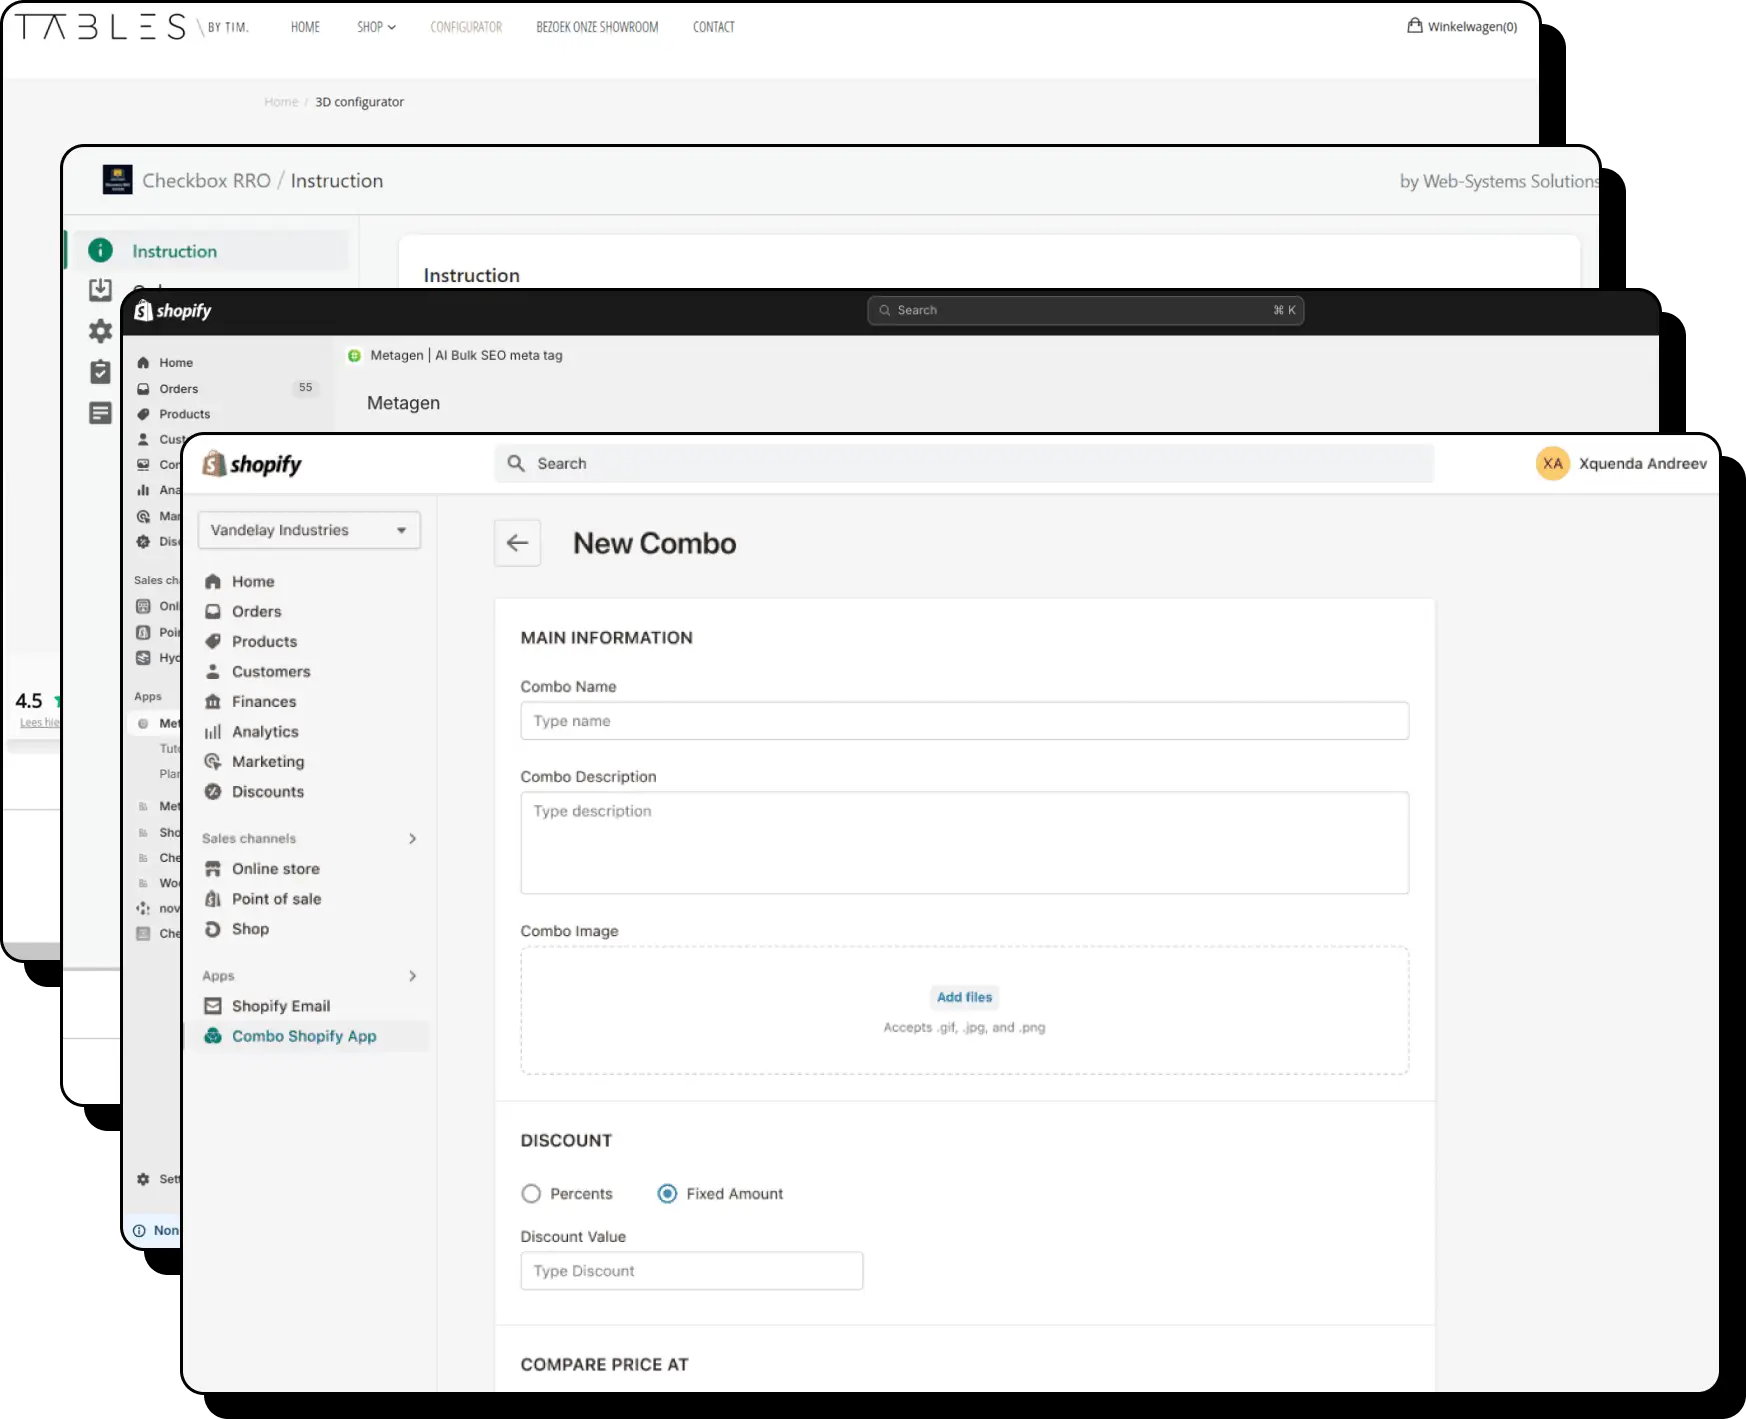
Task: Click the Shopify logo in front window
Action: click(251, 464)
